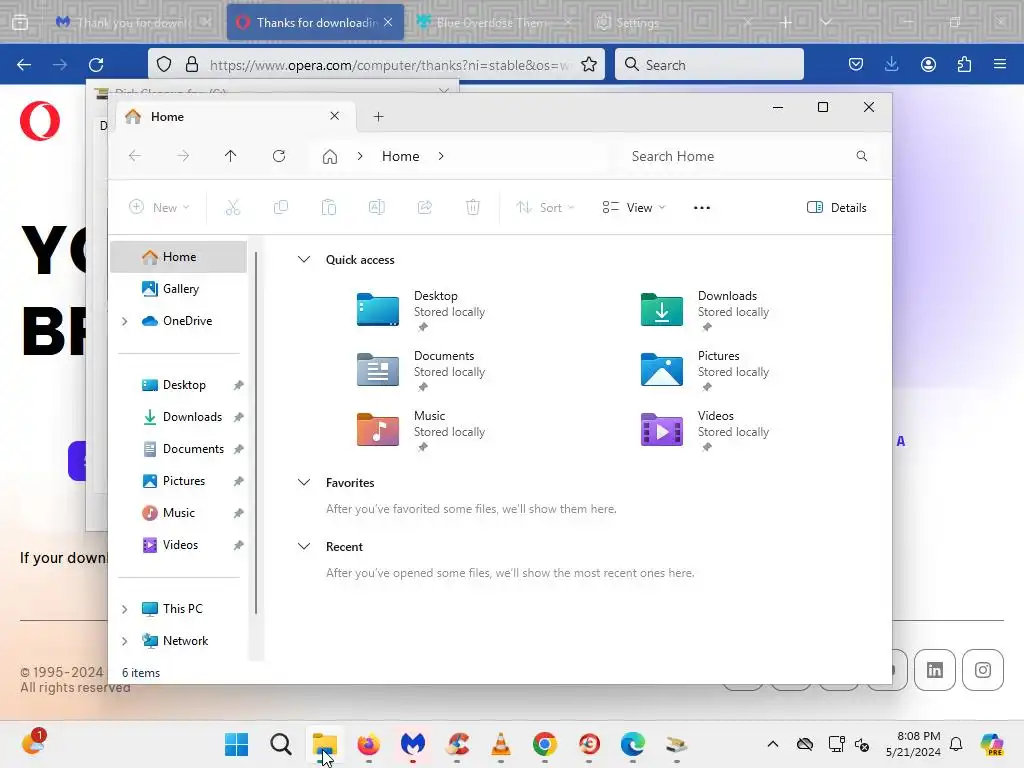
Task: Collapse the Quick access section
Action: [x=304, y=259]
